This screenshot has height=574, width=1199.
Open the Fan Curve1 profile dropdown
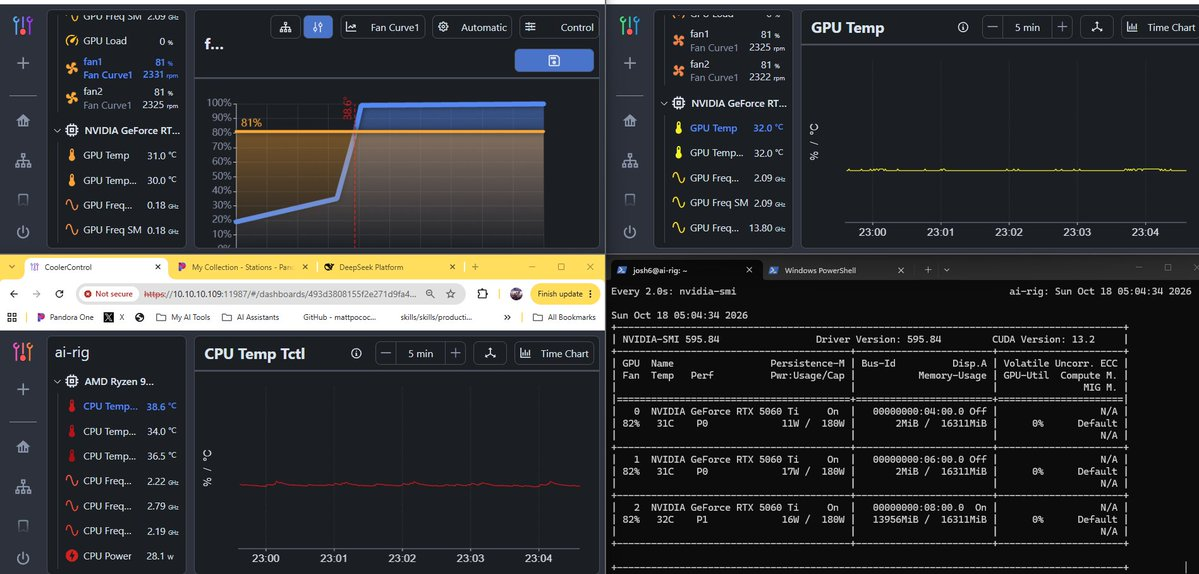(382, 27)
